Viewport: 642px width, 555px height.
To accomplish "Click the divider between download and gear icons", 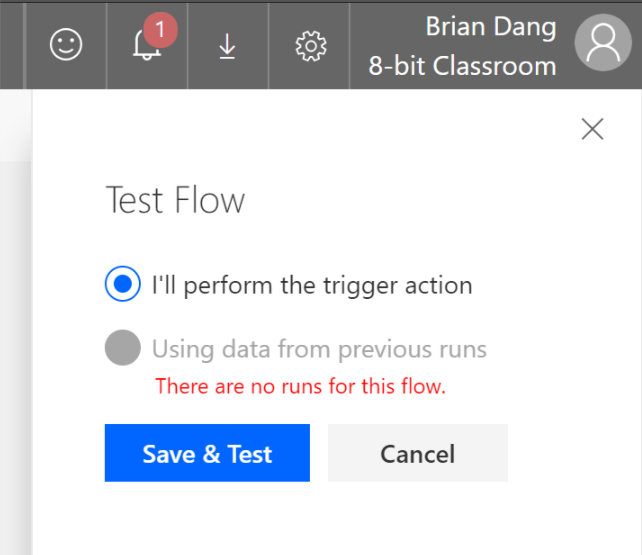I will click(x=268, y=45).
